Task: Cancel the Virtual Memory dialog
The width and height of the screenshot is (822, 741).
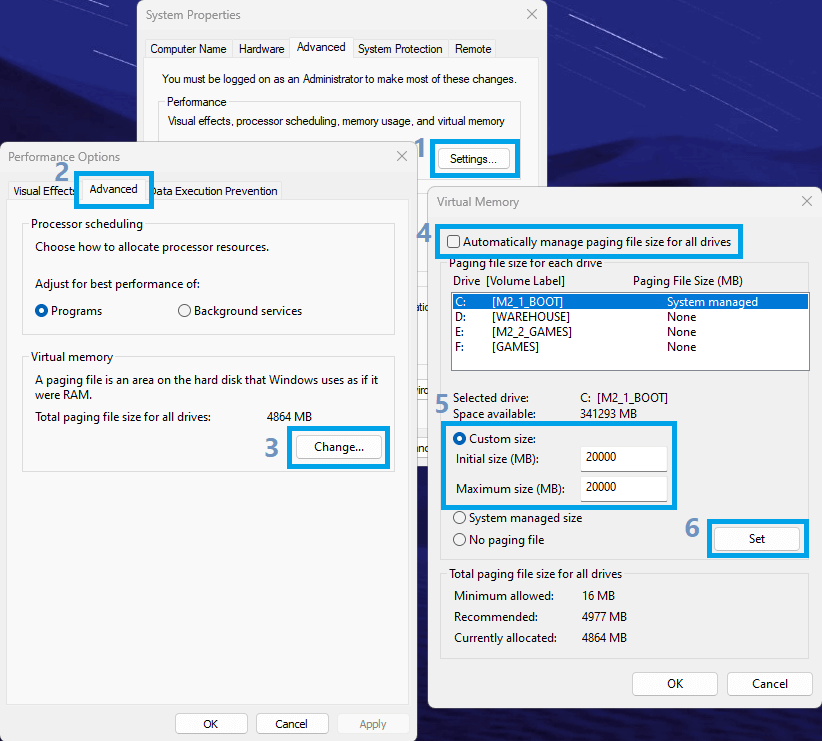Action: pyautogui.click(x=770, y=684)
